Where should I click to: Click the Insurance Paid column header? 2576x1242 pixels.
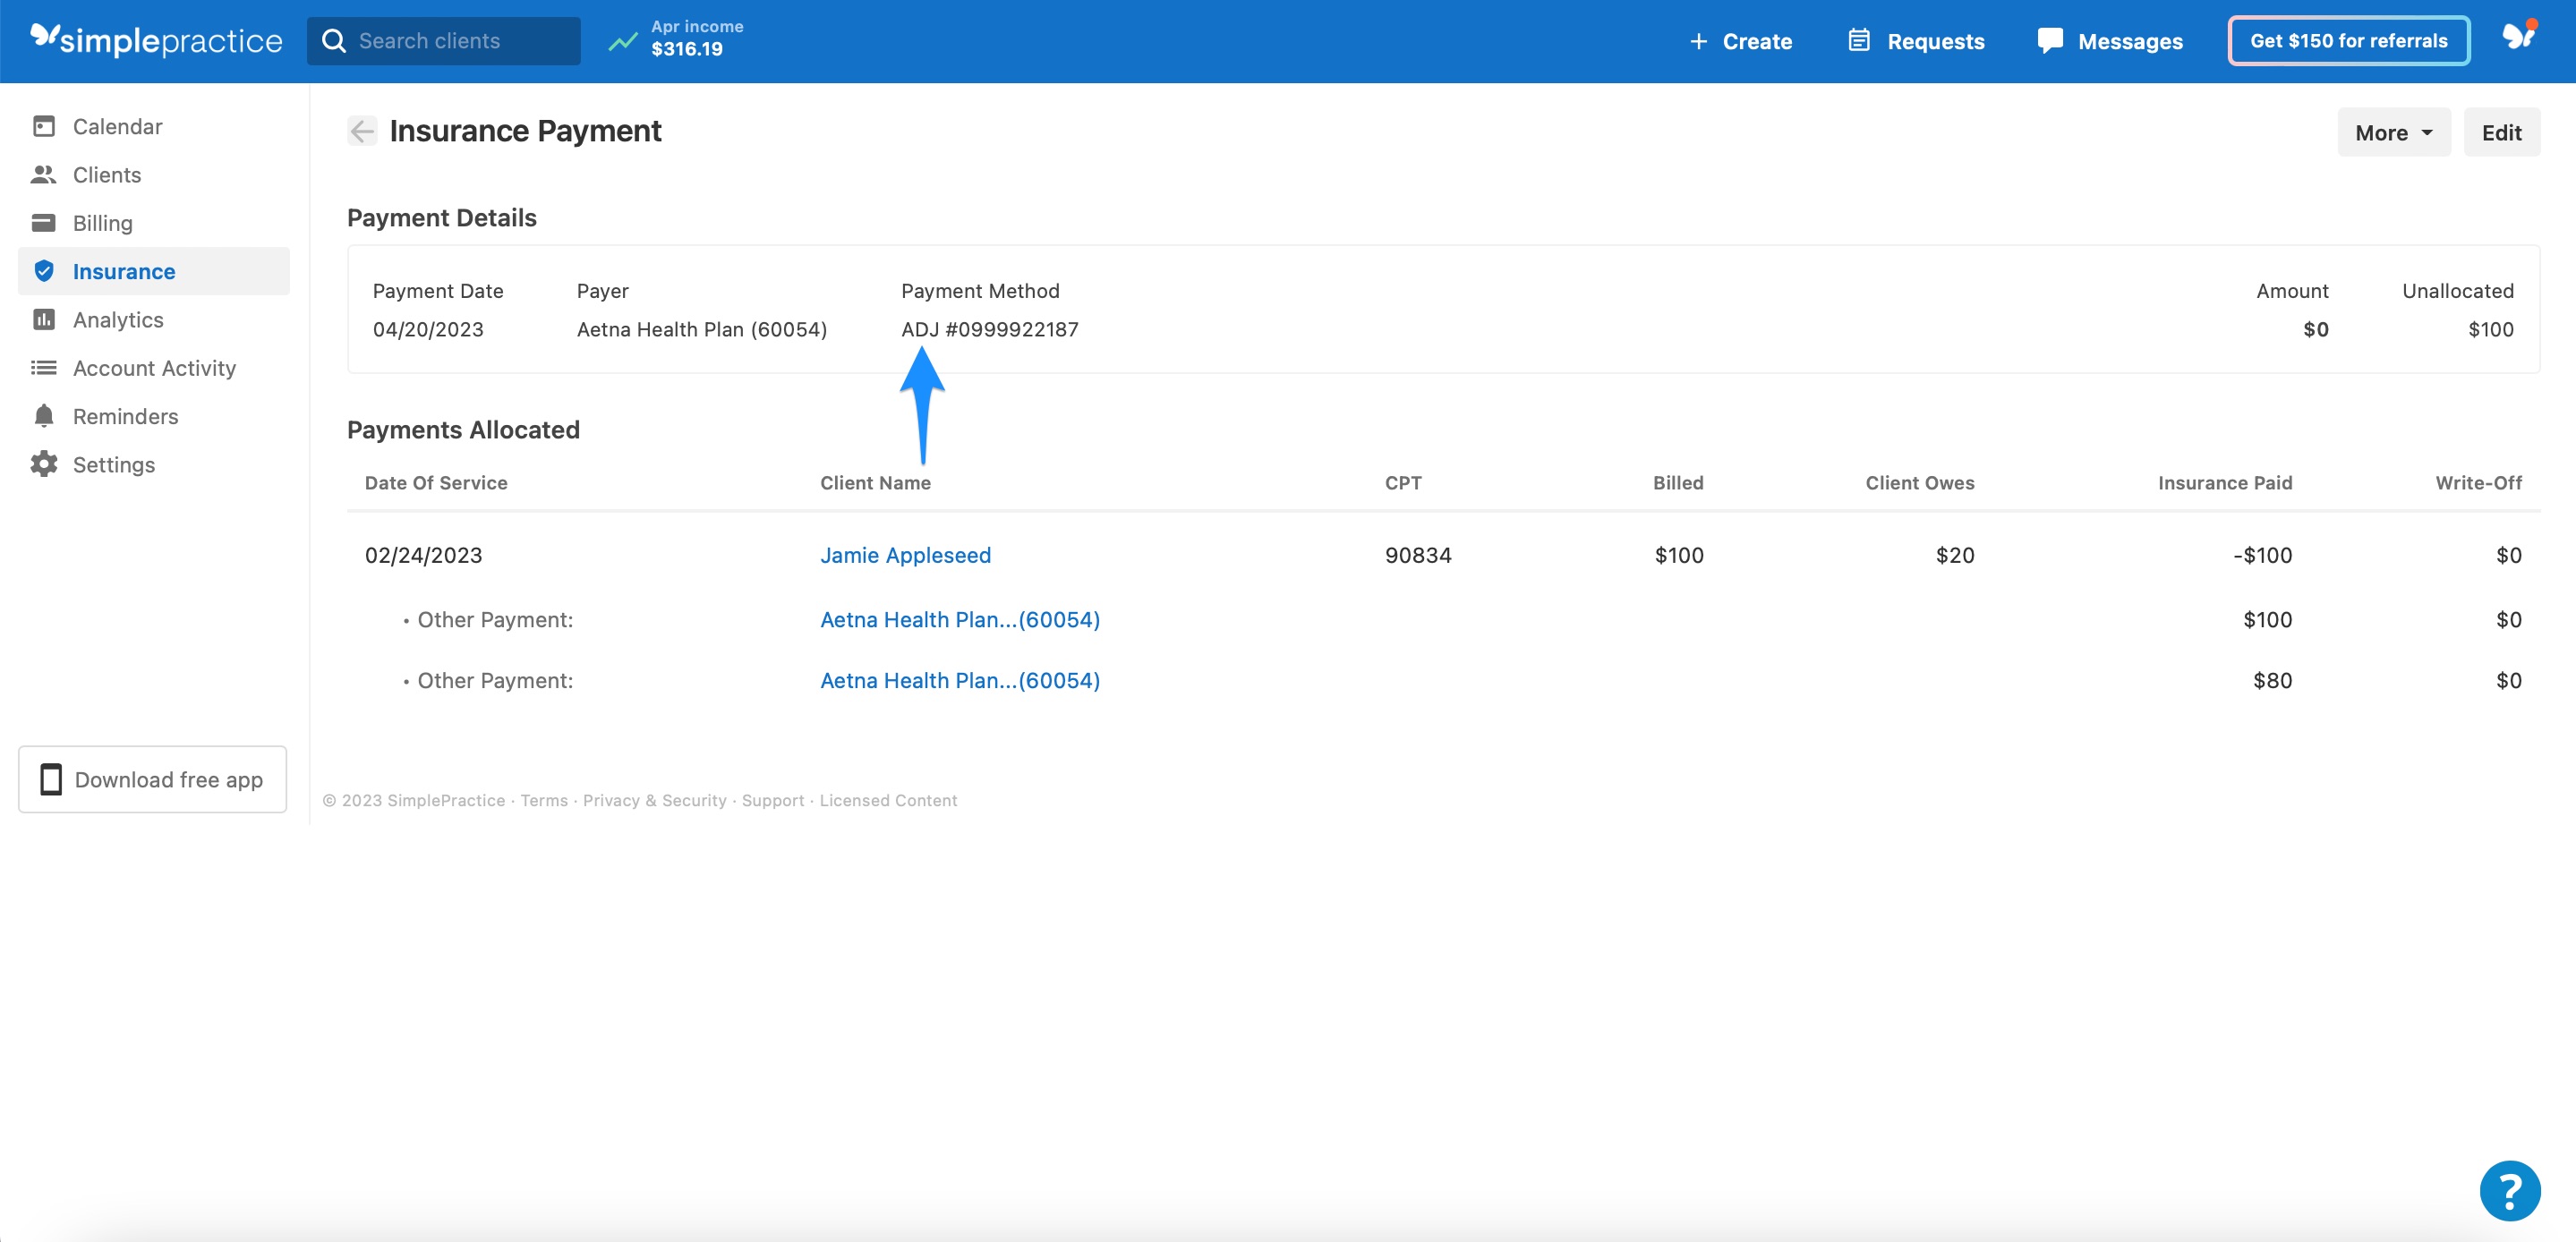[x=2225, y=482]
